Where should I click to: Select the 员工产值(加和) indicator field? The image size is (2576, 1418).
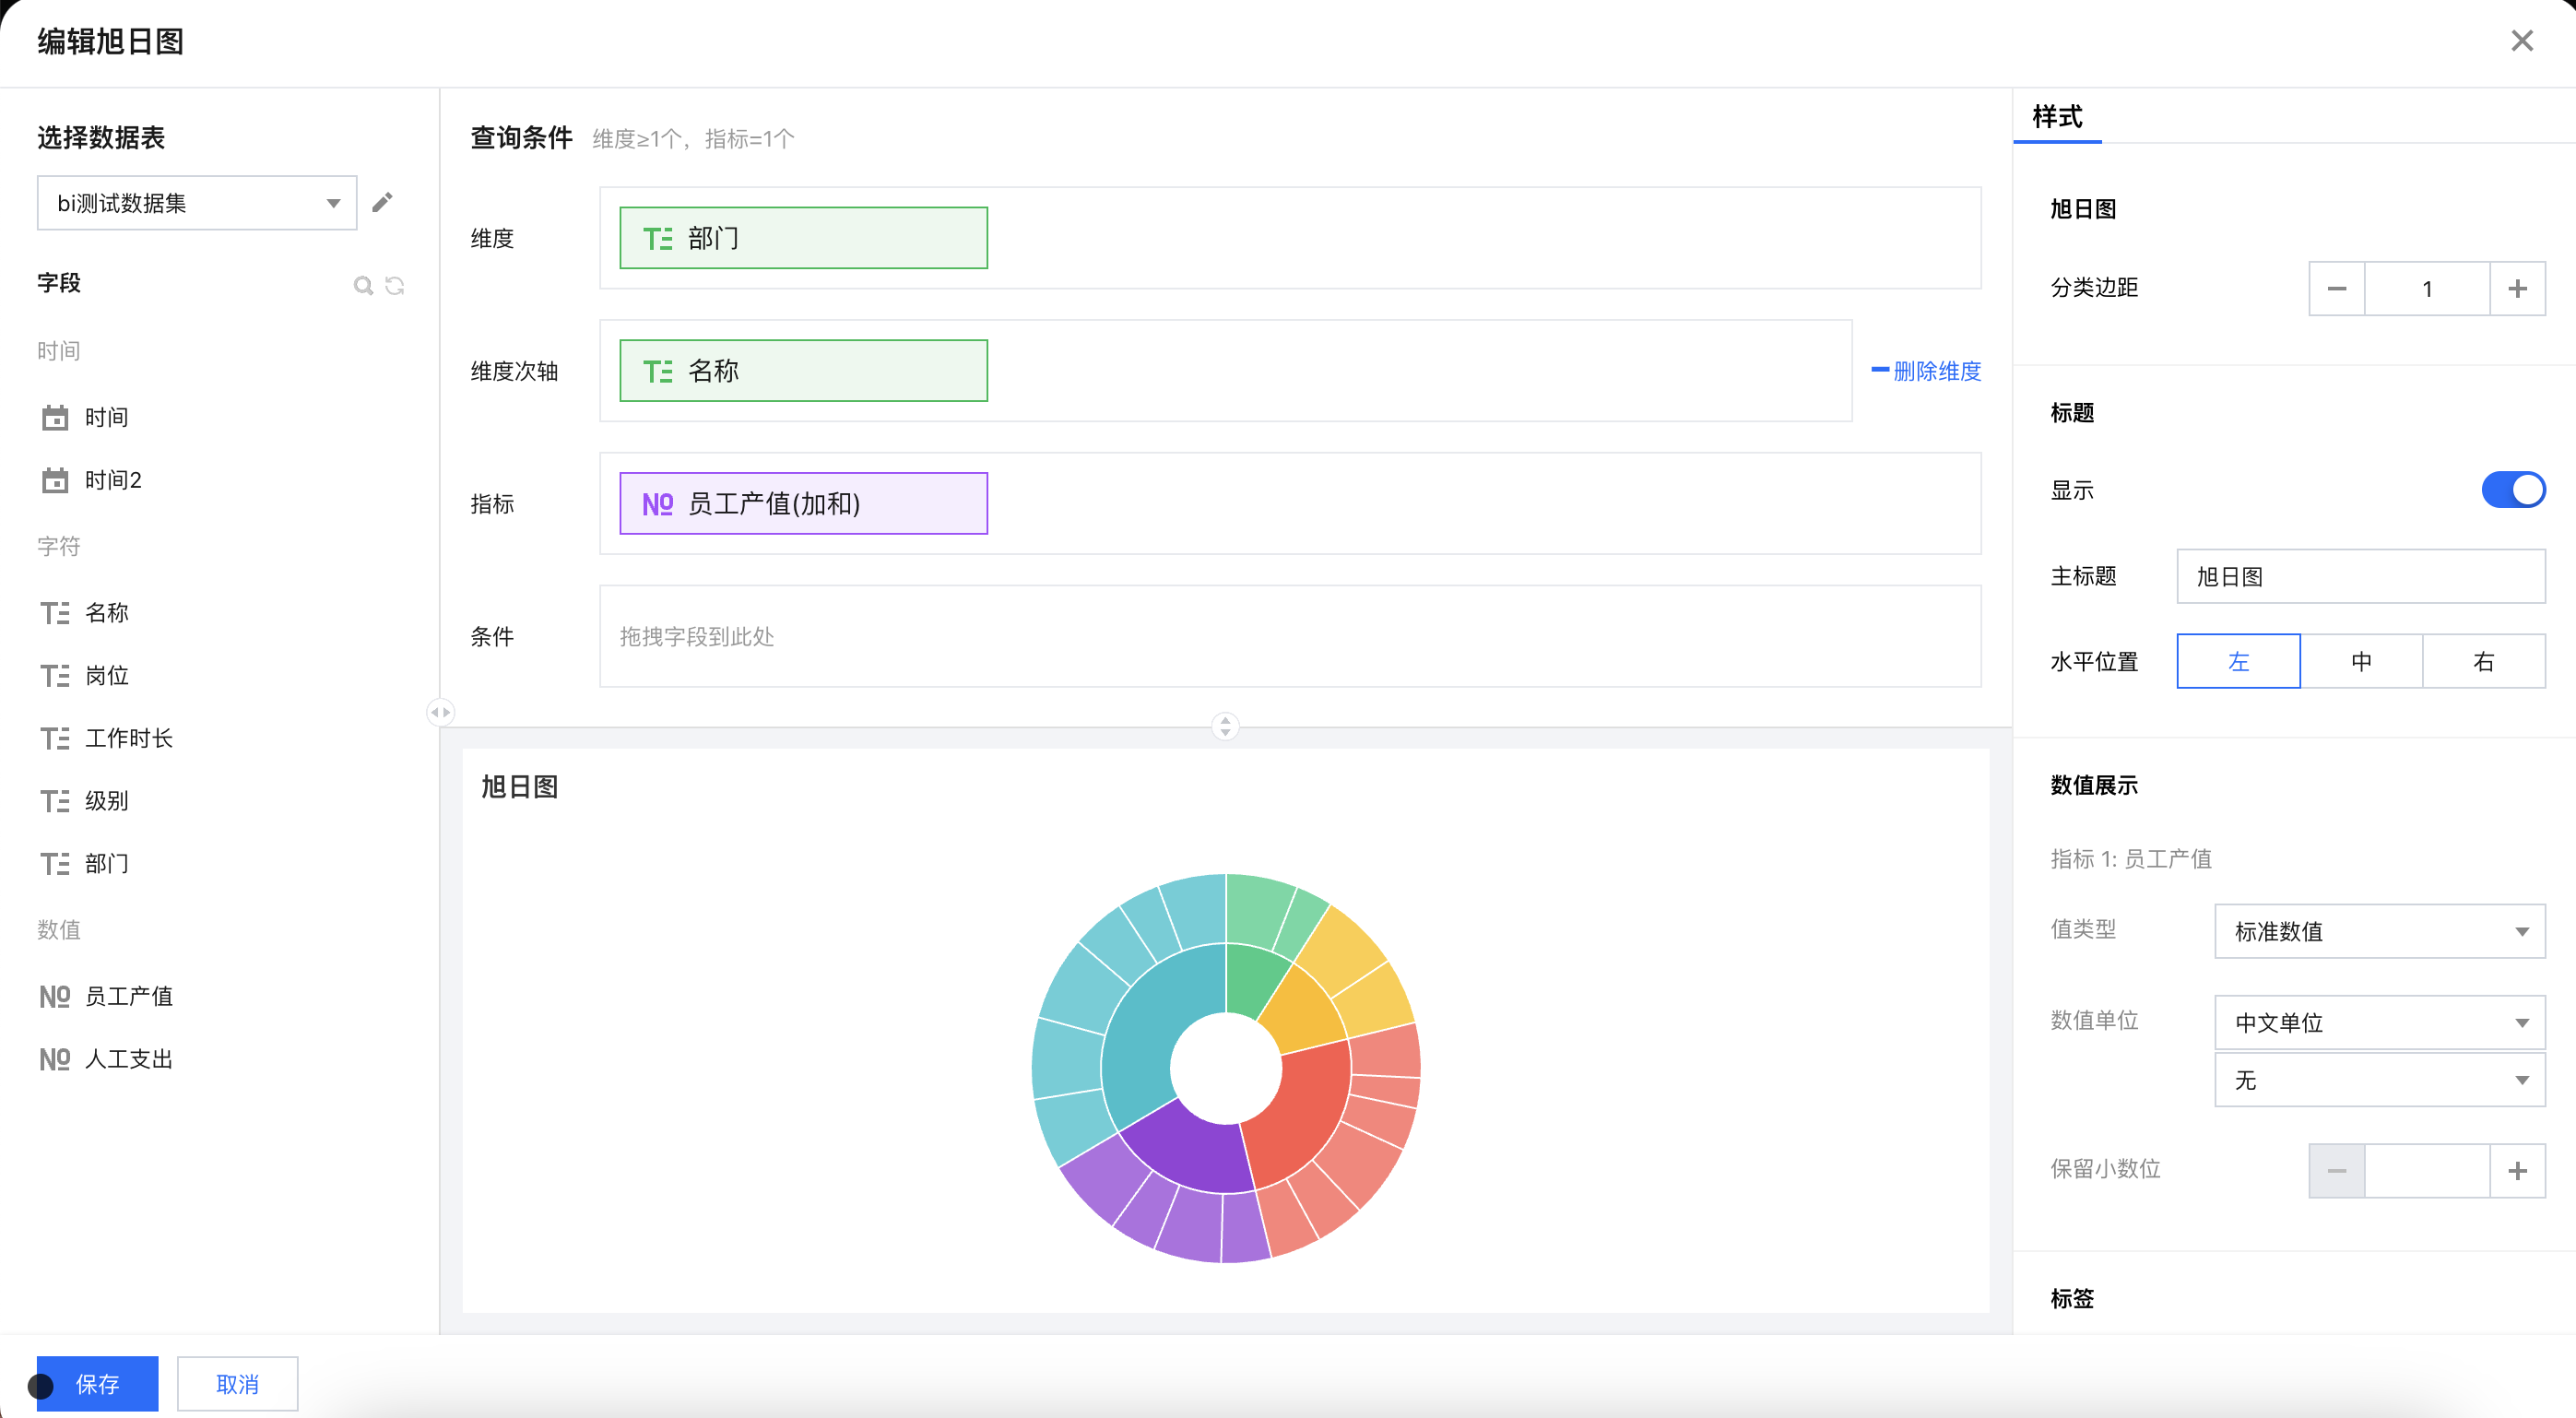click(803, 503)
